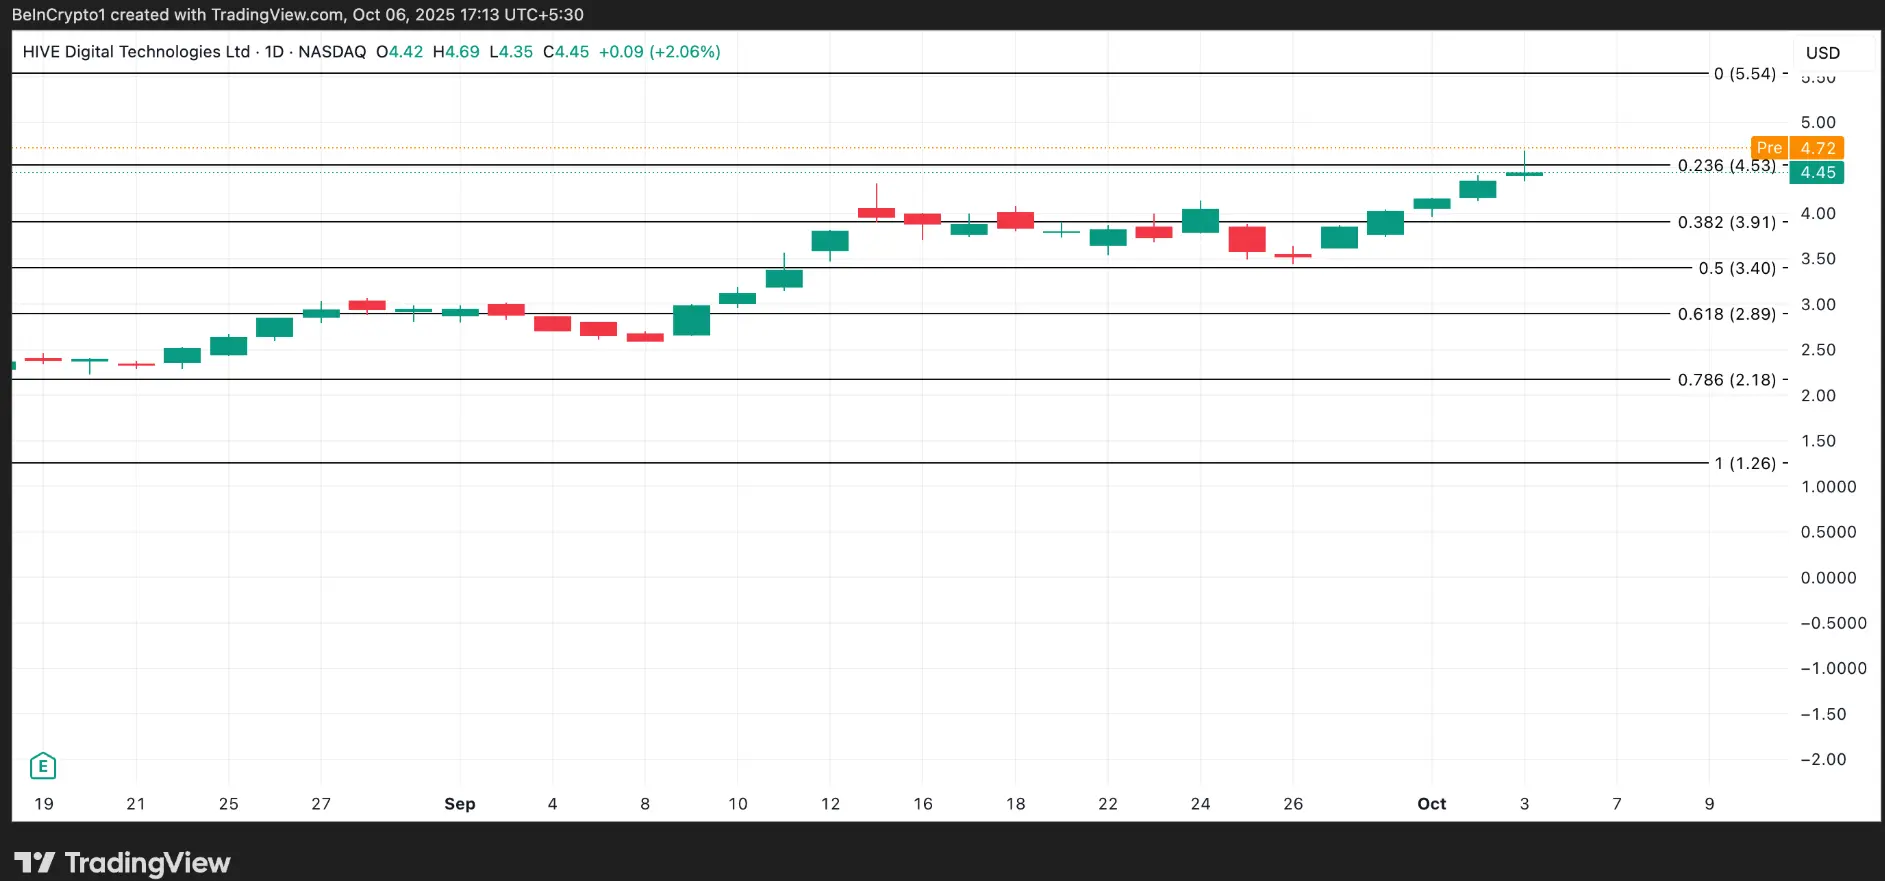Select the 1 (1.26) Fibonacci level label

tap(1745, 463)
